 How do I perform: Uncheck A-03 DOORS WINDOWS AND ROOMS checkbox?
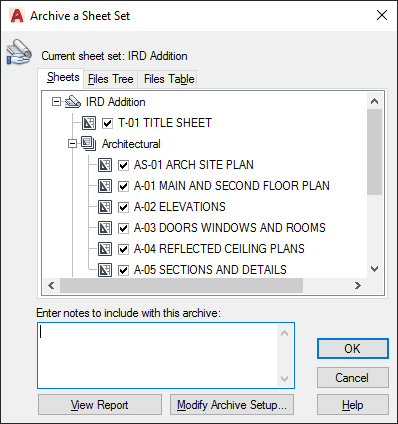point(123,228)
